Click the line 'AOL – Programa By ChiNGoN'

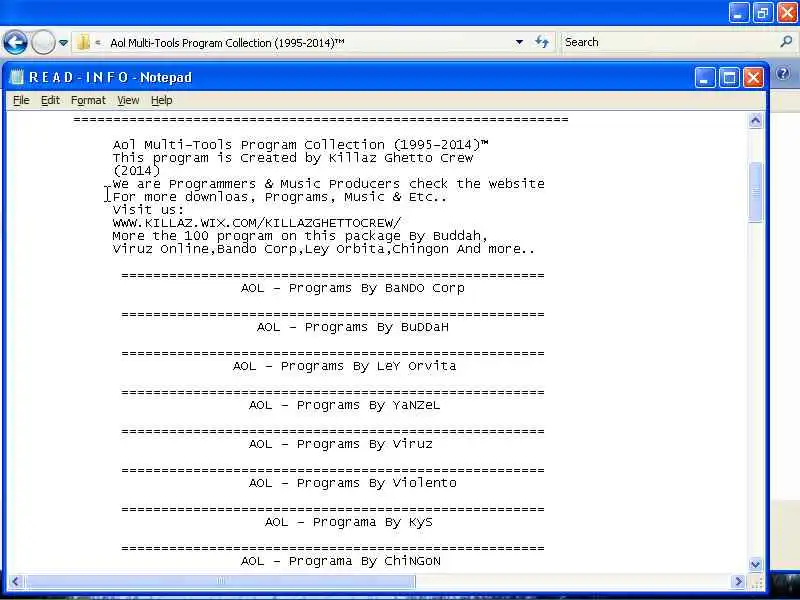(341, 561)
